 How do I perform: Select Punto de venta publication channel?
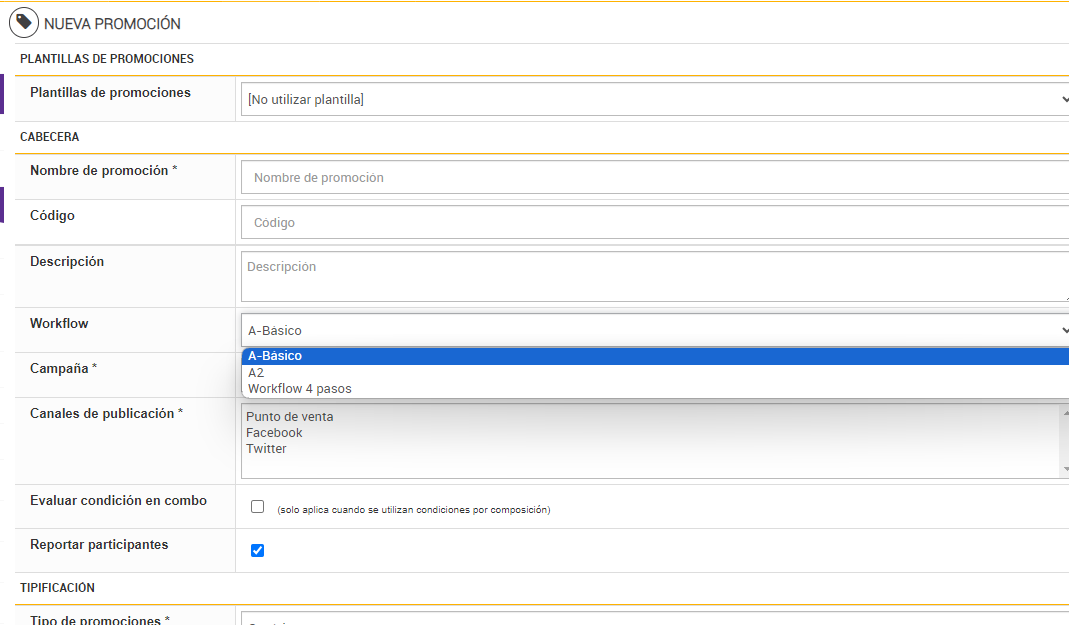coord(290,416)
